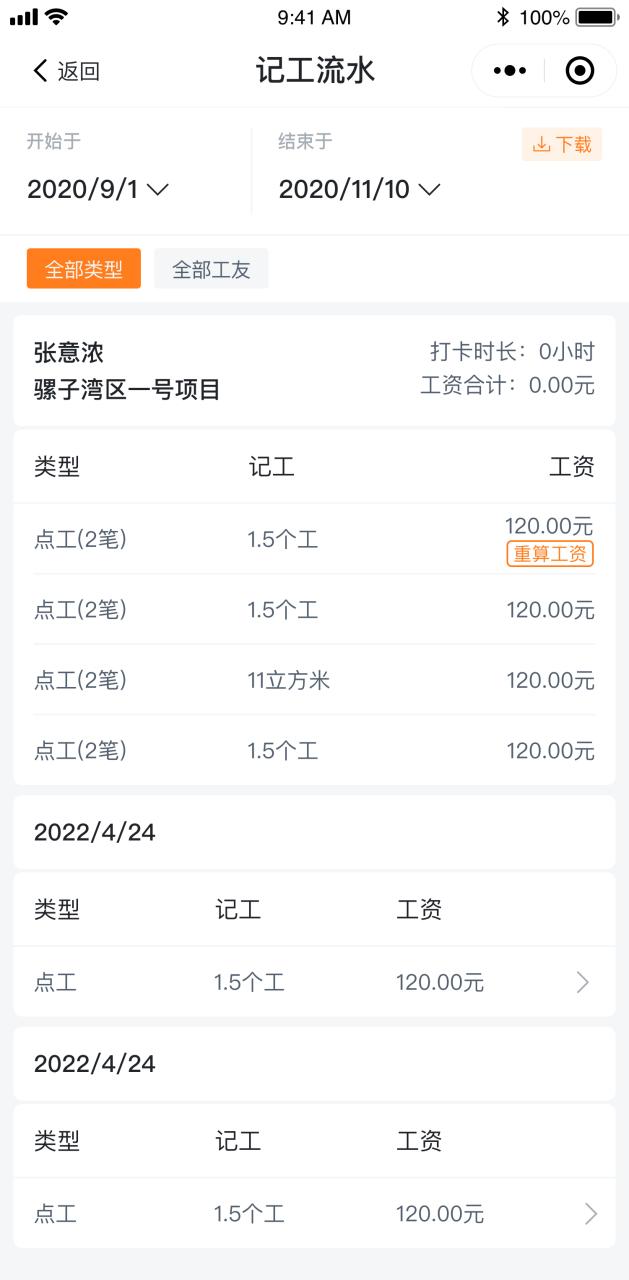The image size is (629, 1280).
Task: Tap the 骡子湾区一号项目 project name
Action: coord(127,389)
